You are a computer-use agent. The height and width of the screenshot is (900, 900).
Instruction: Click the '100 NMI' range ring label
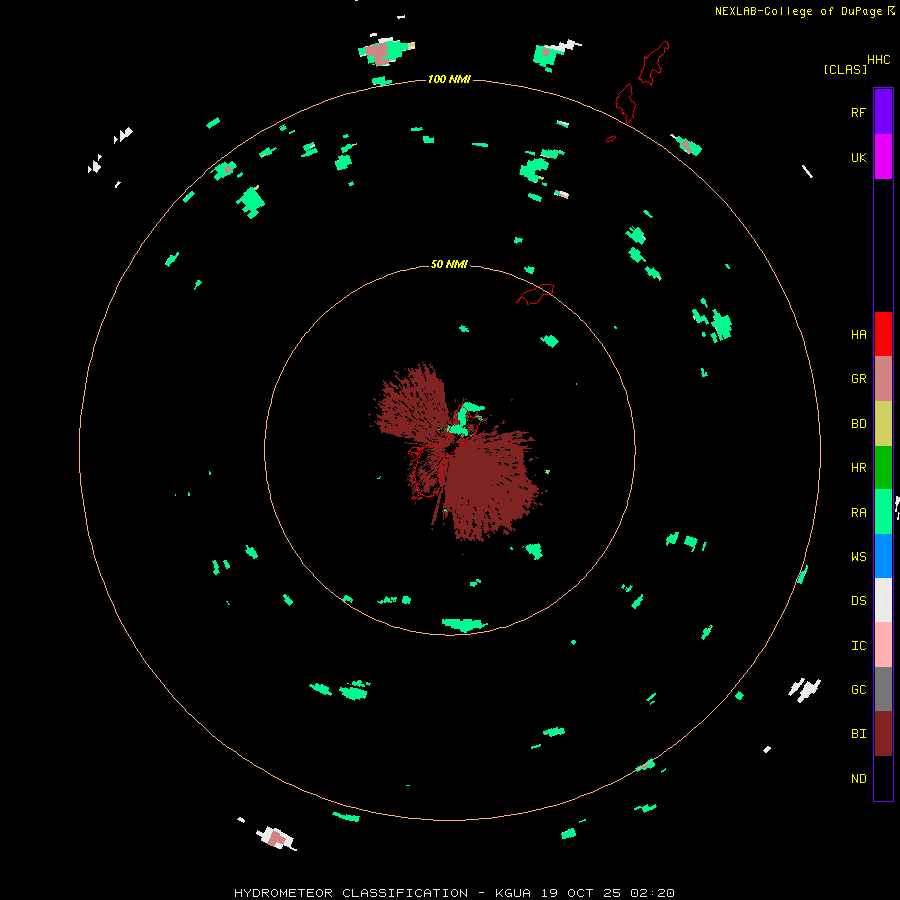(x=449, y=79)
